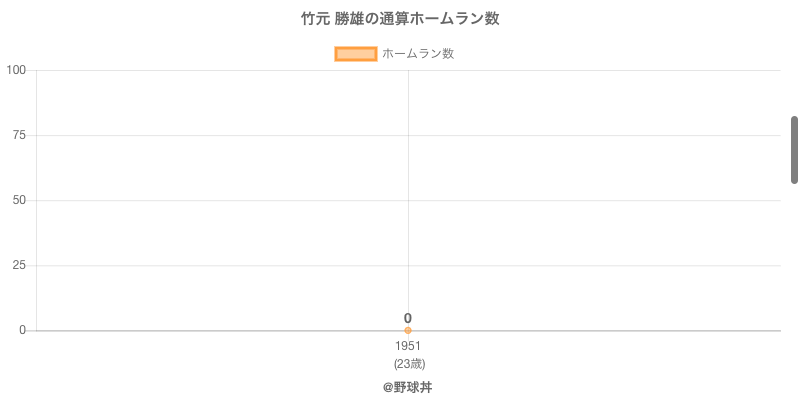Click the chart title 竹元 勝雄の通算ホームラン数
The width and height of the screenshot is (800, 400).
400,19
